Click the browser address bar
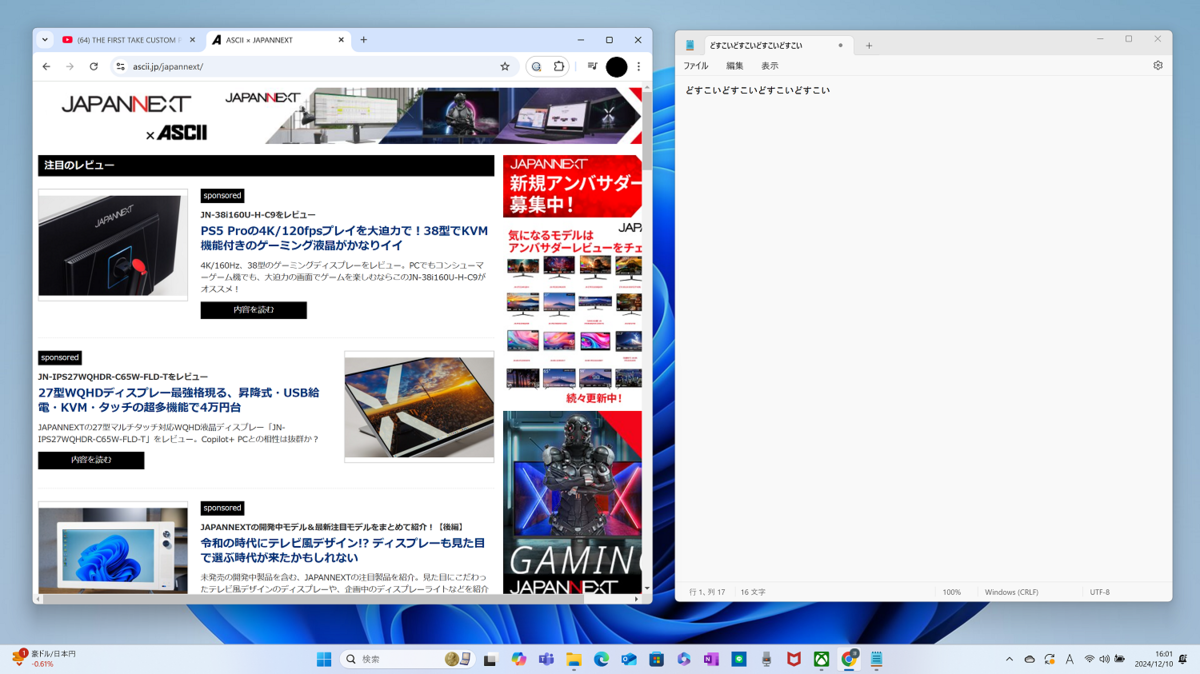The width and height of the screenshot is (1200, 674). coord(250,66)
